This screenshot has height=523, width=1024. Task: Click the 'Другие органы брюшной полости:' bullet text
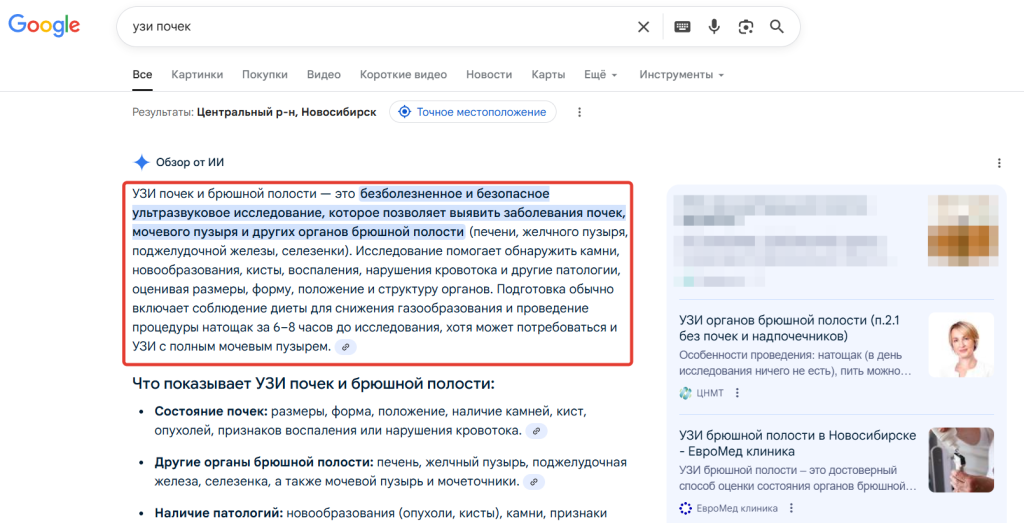click(x=264, y=462)
